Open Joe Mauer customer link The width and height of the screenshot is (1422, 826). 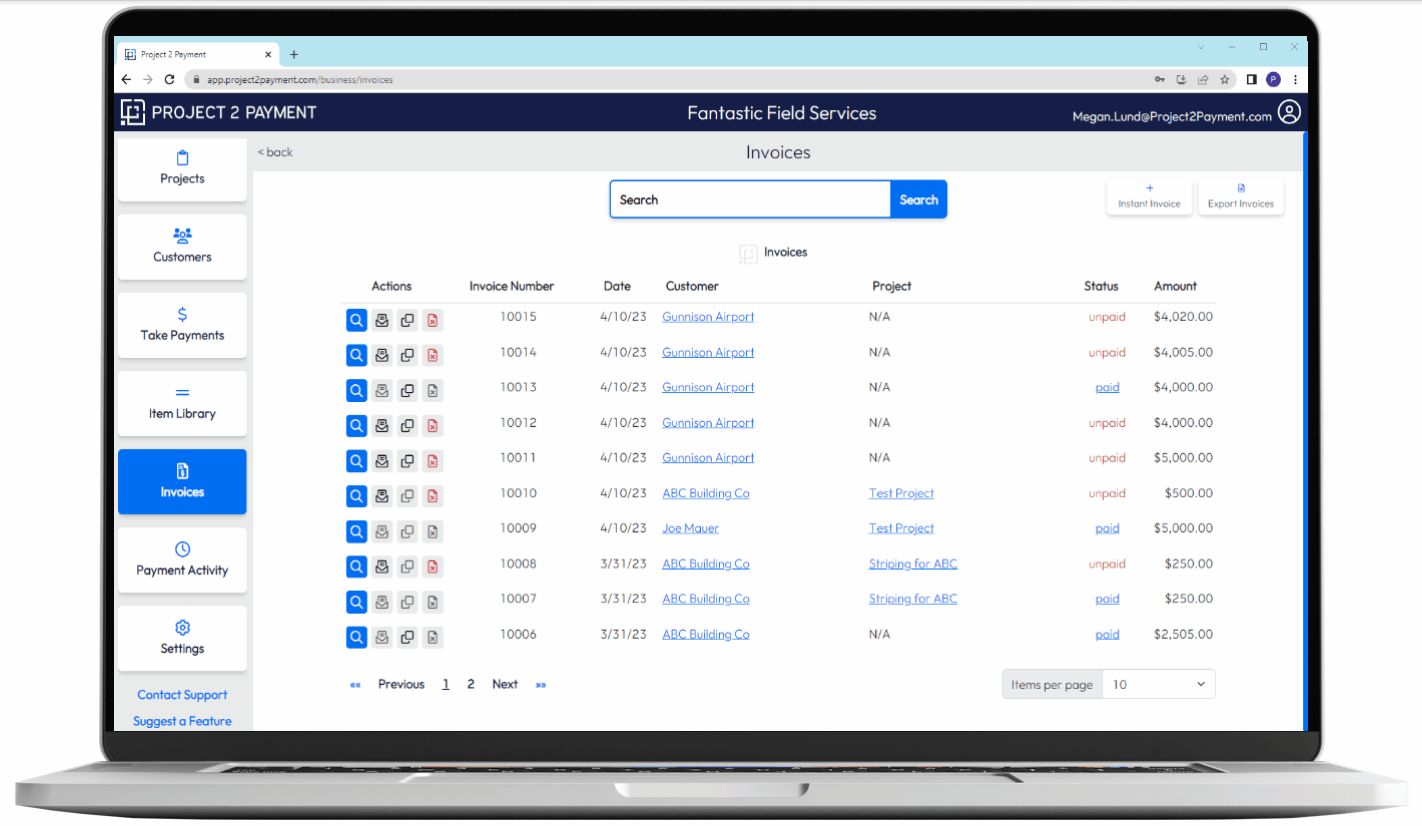690,528
